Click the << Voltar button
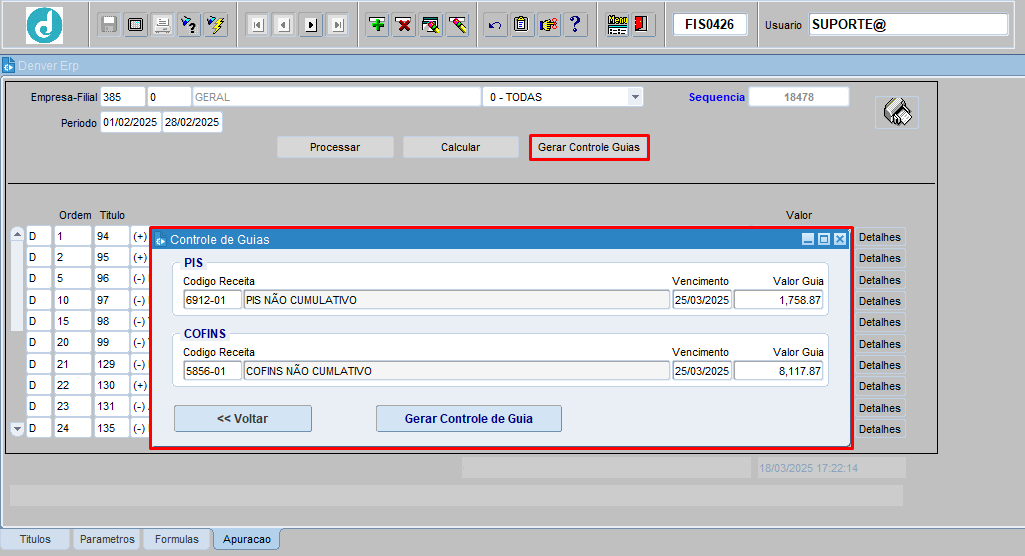The height and width of the screenshot is (556, 1025). point(242,418)
